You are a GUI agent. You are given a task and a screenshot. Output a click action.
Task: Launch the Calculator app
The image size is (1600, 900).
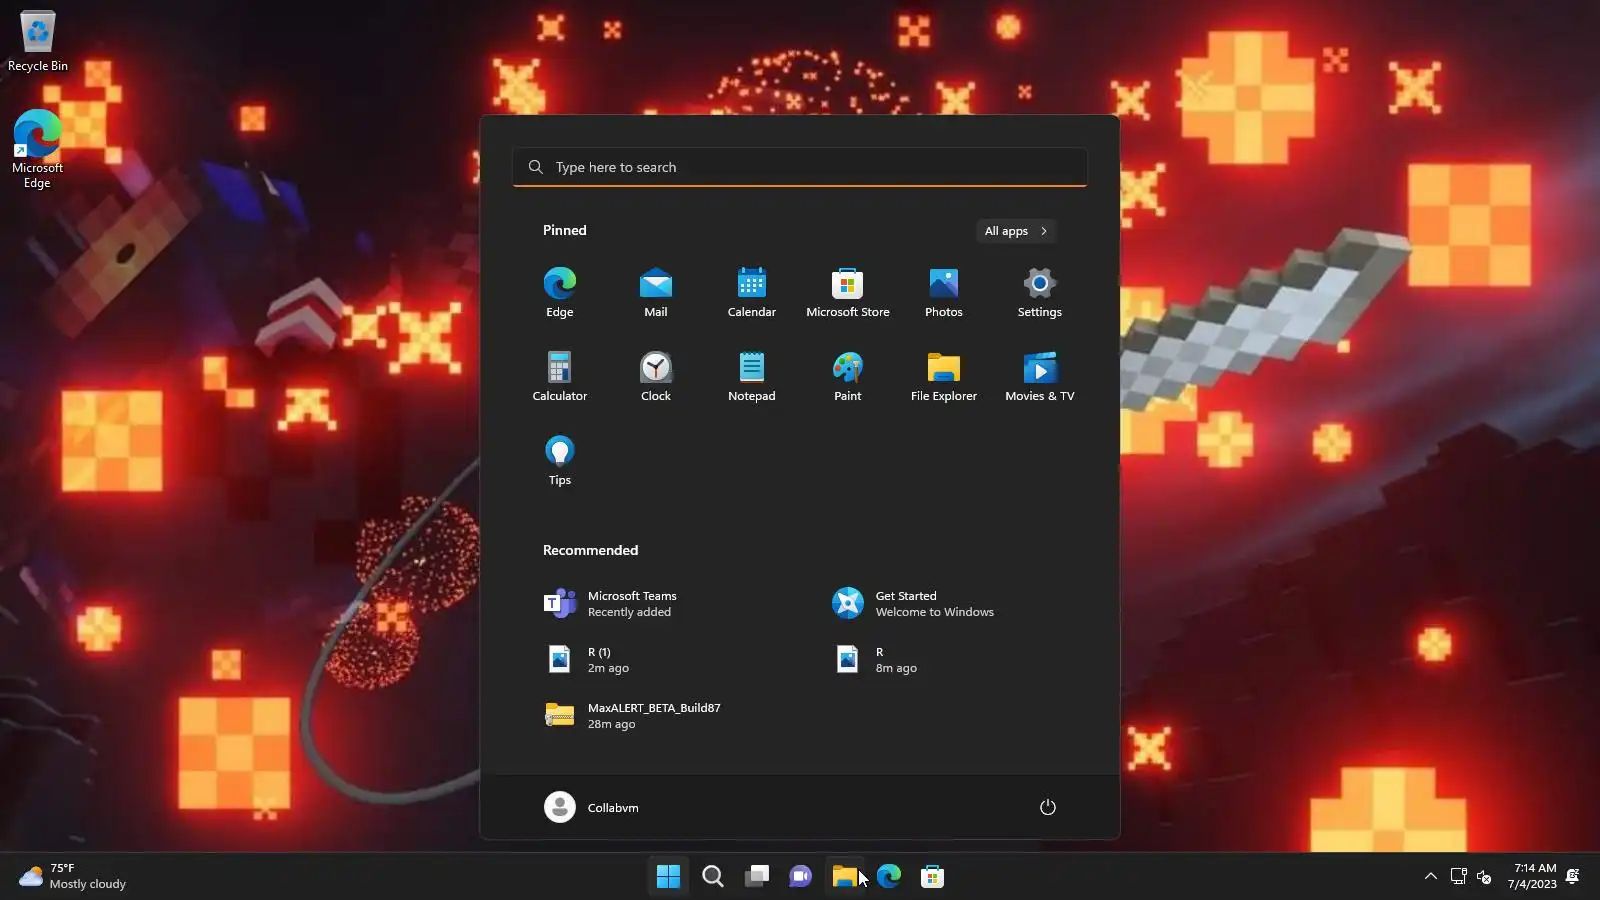point(560,377)
